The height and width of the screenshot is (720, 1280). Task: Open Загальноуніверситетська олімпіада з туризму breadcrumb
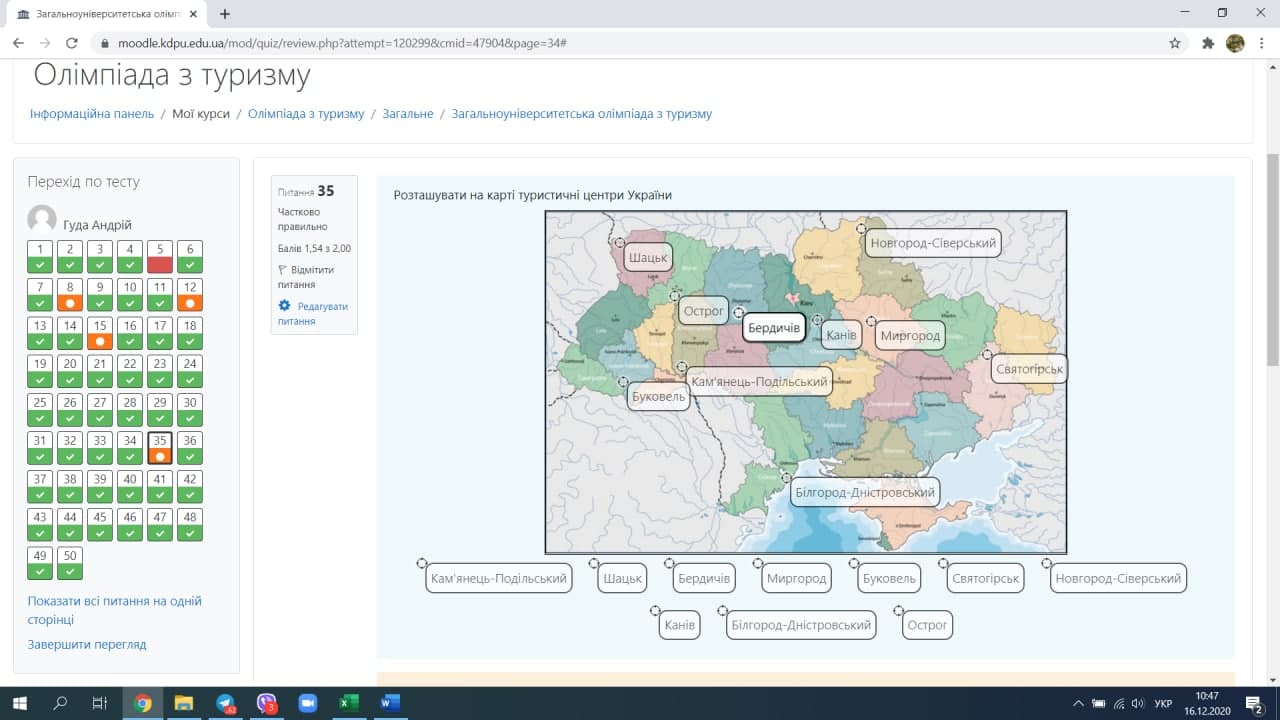[x=582, y=114]
